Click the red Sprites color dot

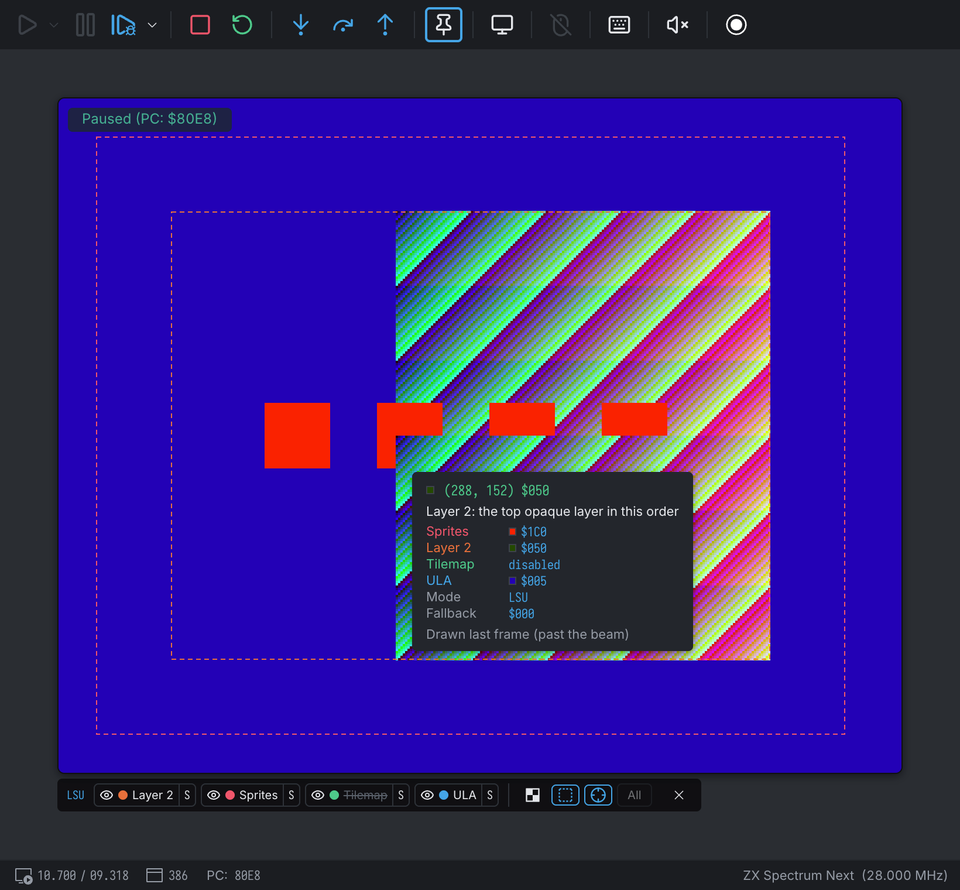coord(230,795)
